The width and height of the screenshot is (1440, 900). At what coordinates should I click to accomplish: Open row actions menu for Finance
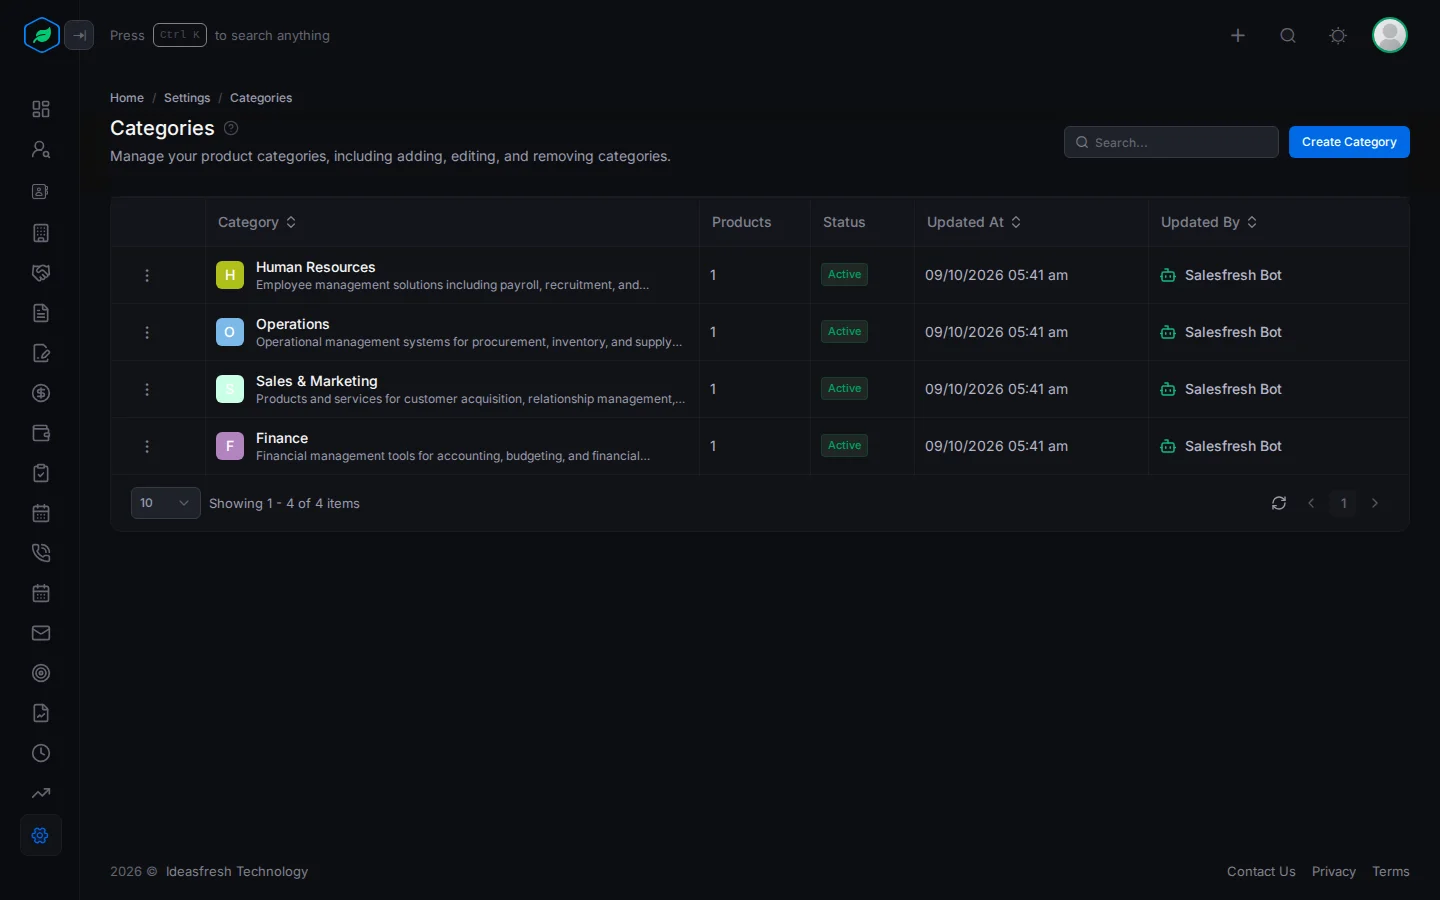[x=147, y=446]
